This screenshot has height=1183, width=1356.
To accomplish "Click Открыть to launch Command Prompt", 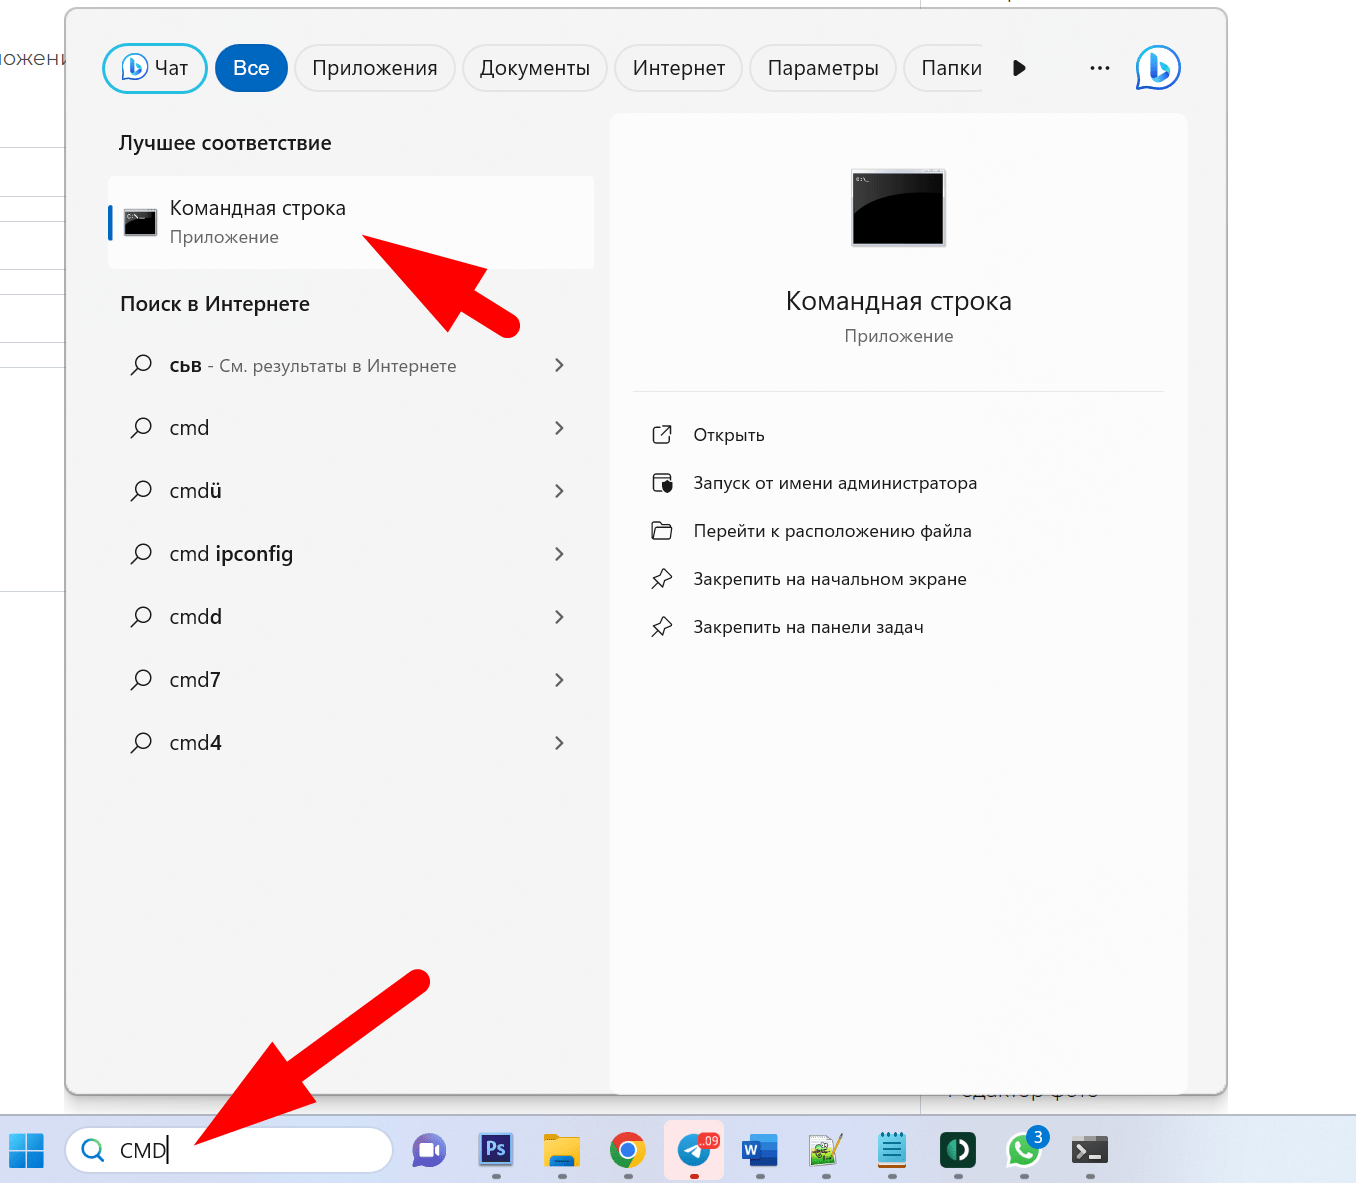I will coord(729,435).
